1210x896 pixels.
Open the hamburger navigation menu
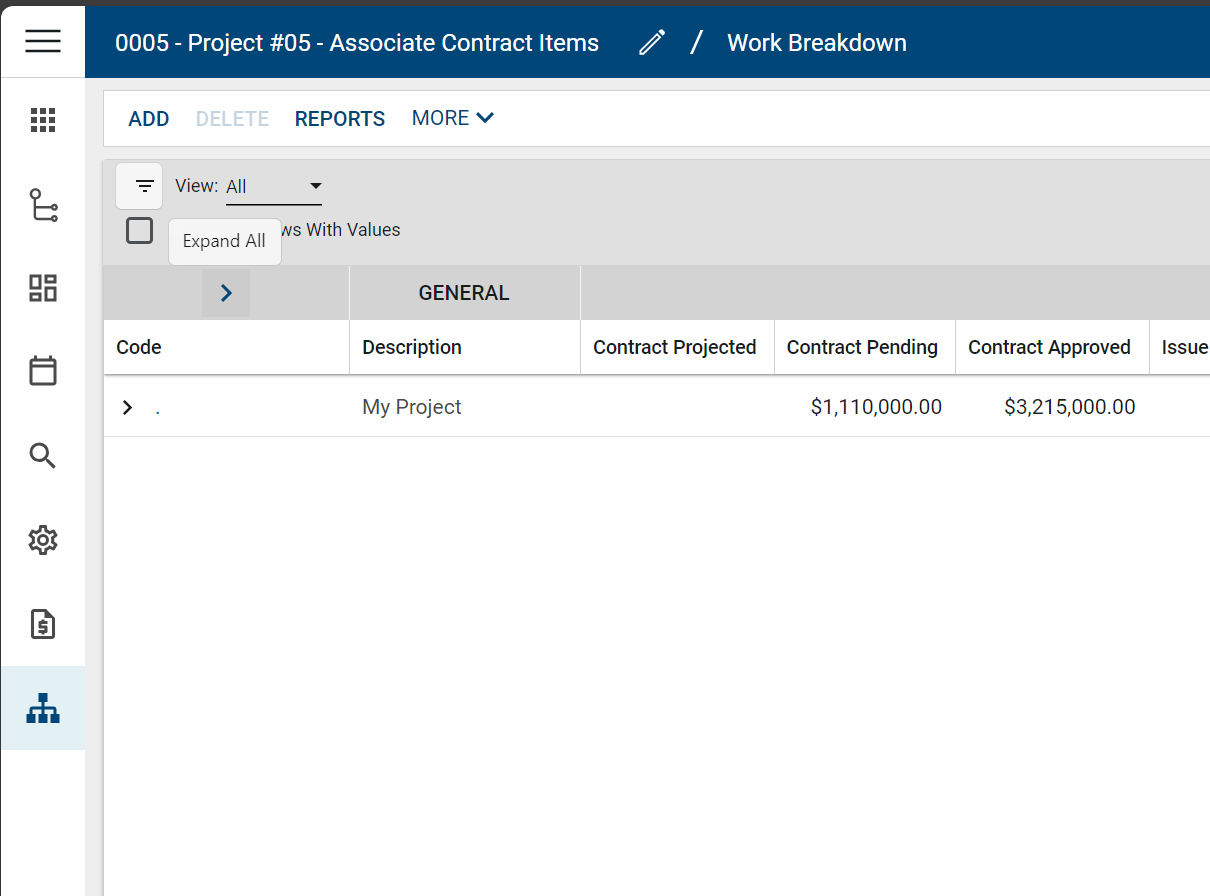pyautogui.click(x=43, y=41)
